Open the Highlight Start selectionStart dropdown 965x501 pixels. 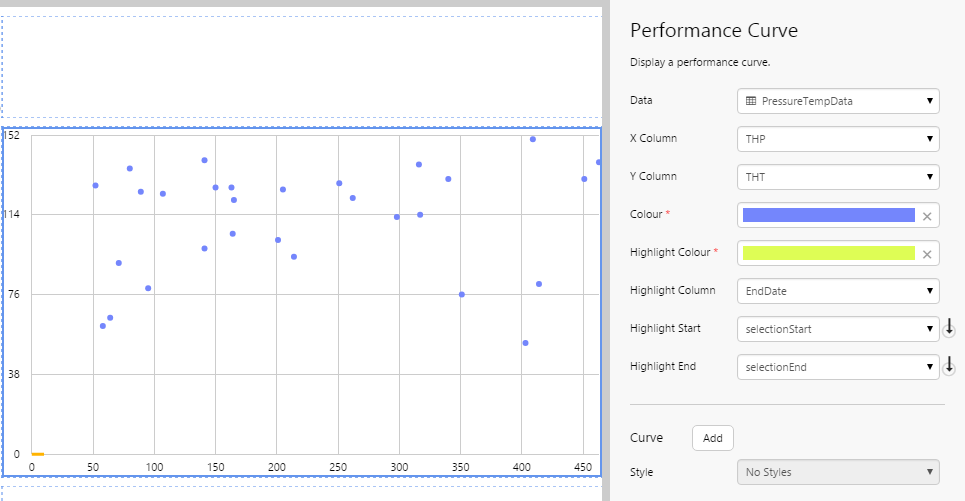click(838, 329)
